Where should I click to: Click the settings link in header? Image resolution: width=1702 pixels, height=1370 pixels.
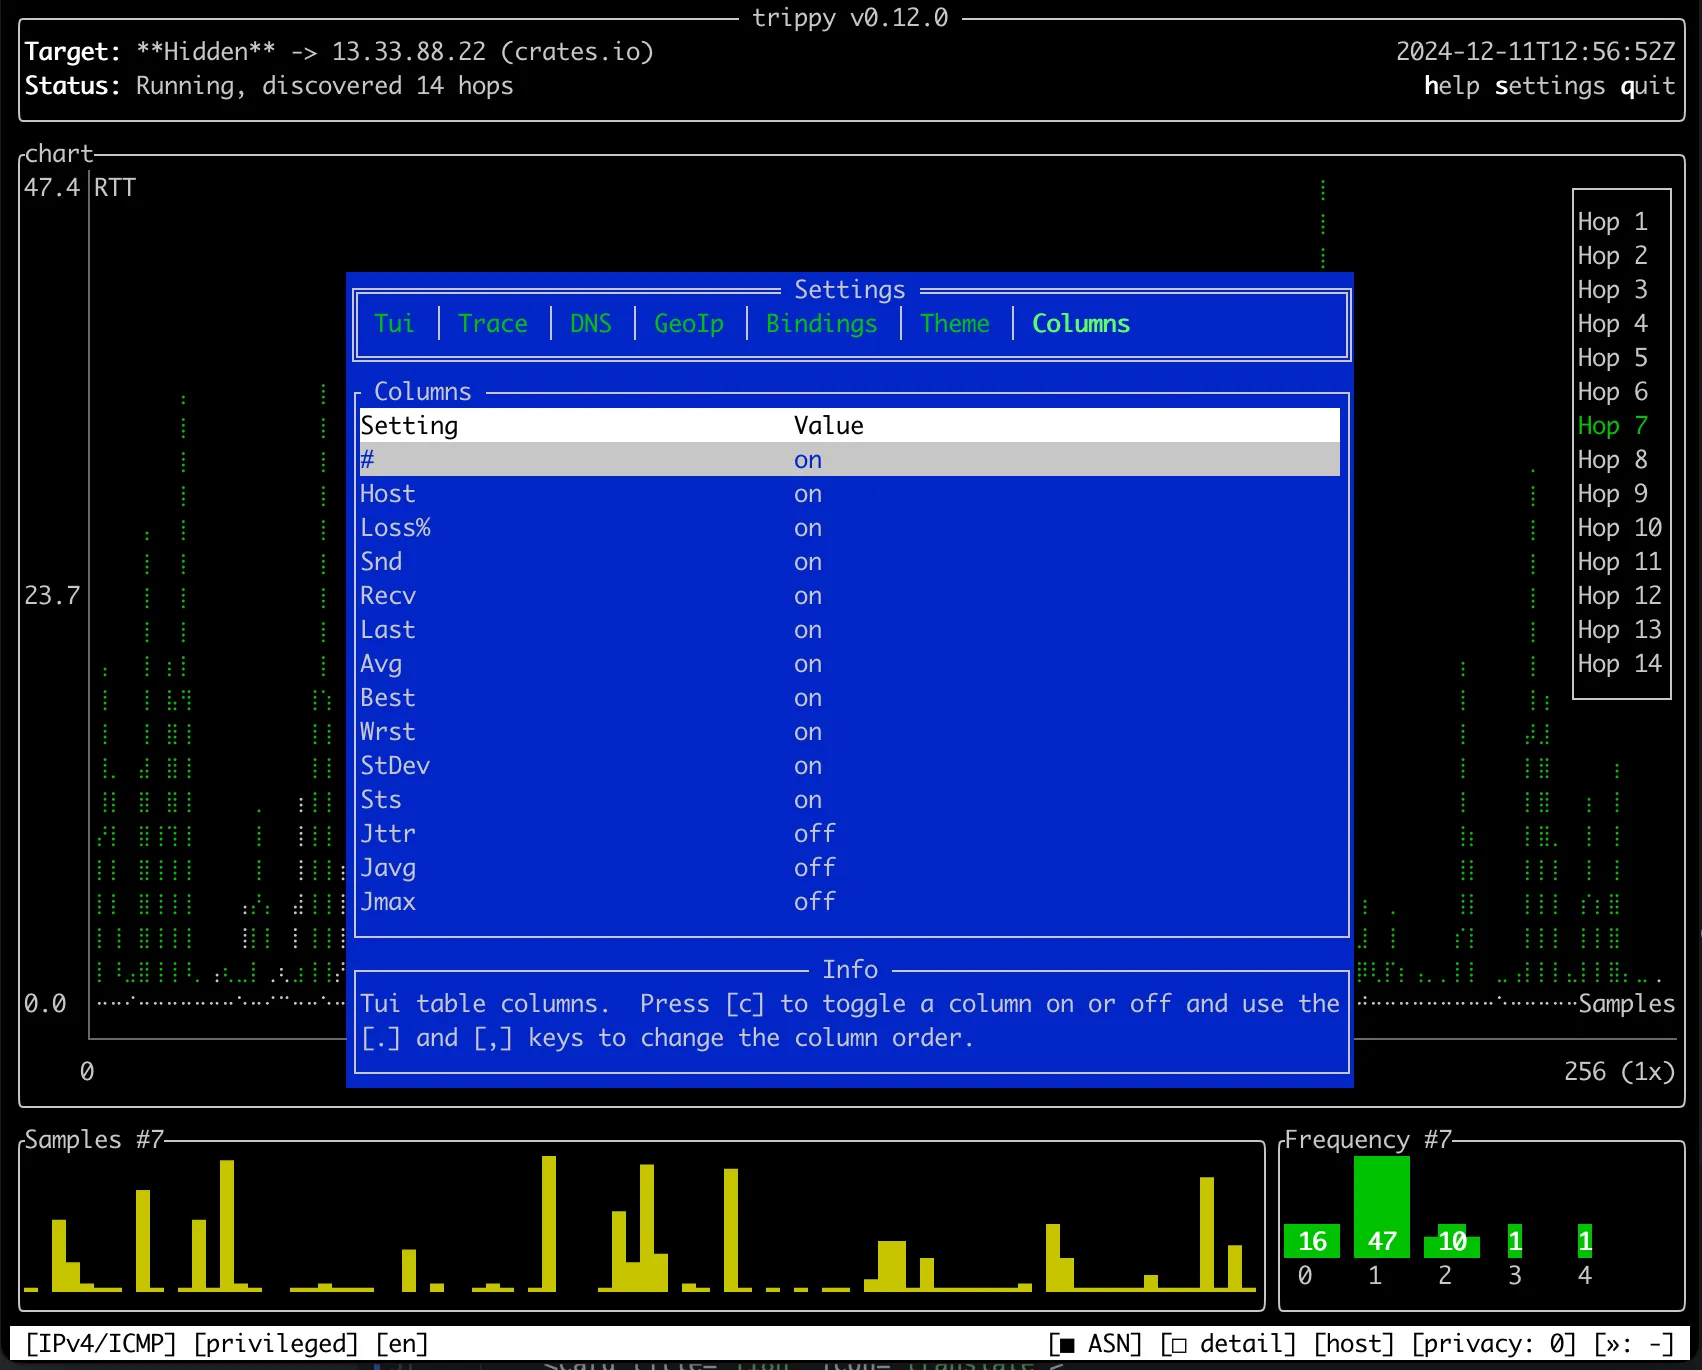tap(1549, 86)
